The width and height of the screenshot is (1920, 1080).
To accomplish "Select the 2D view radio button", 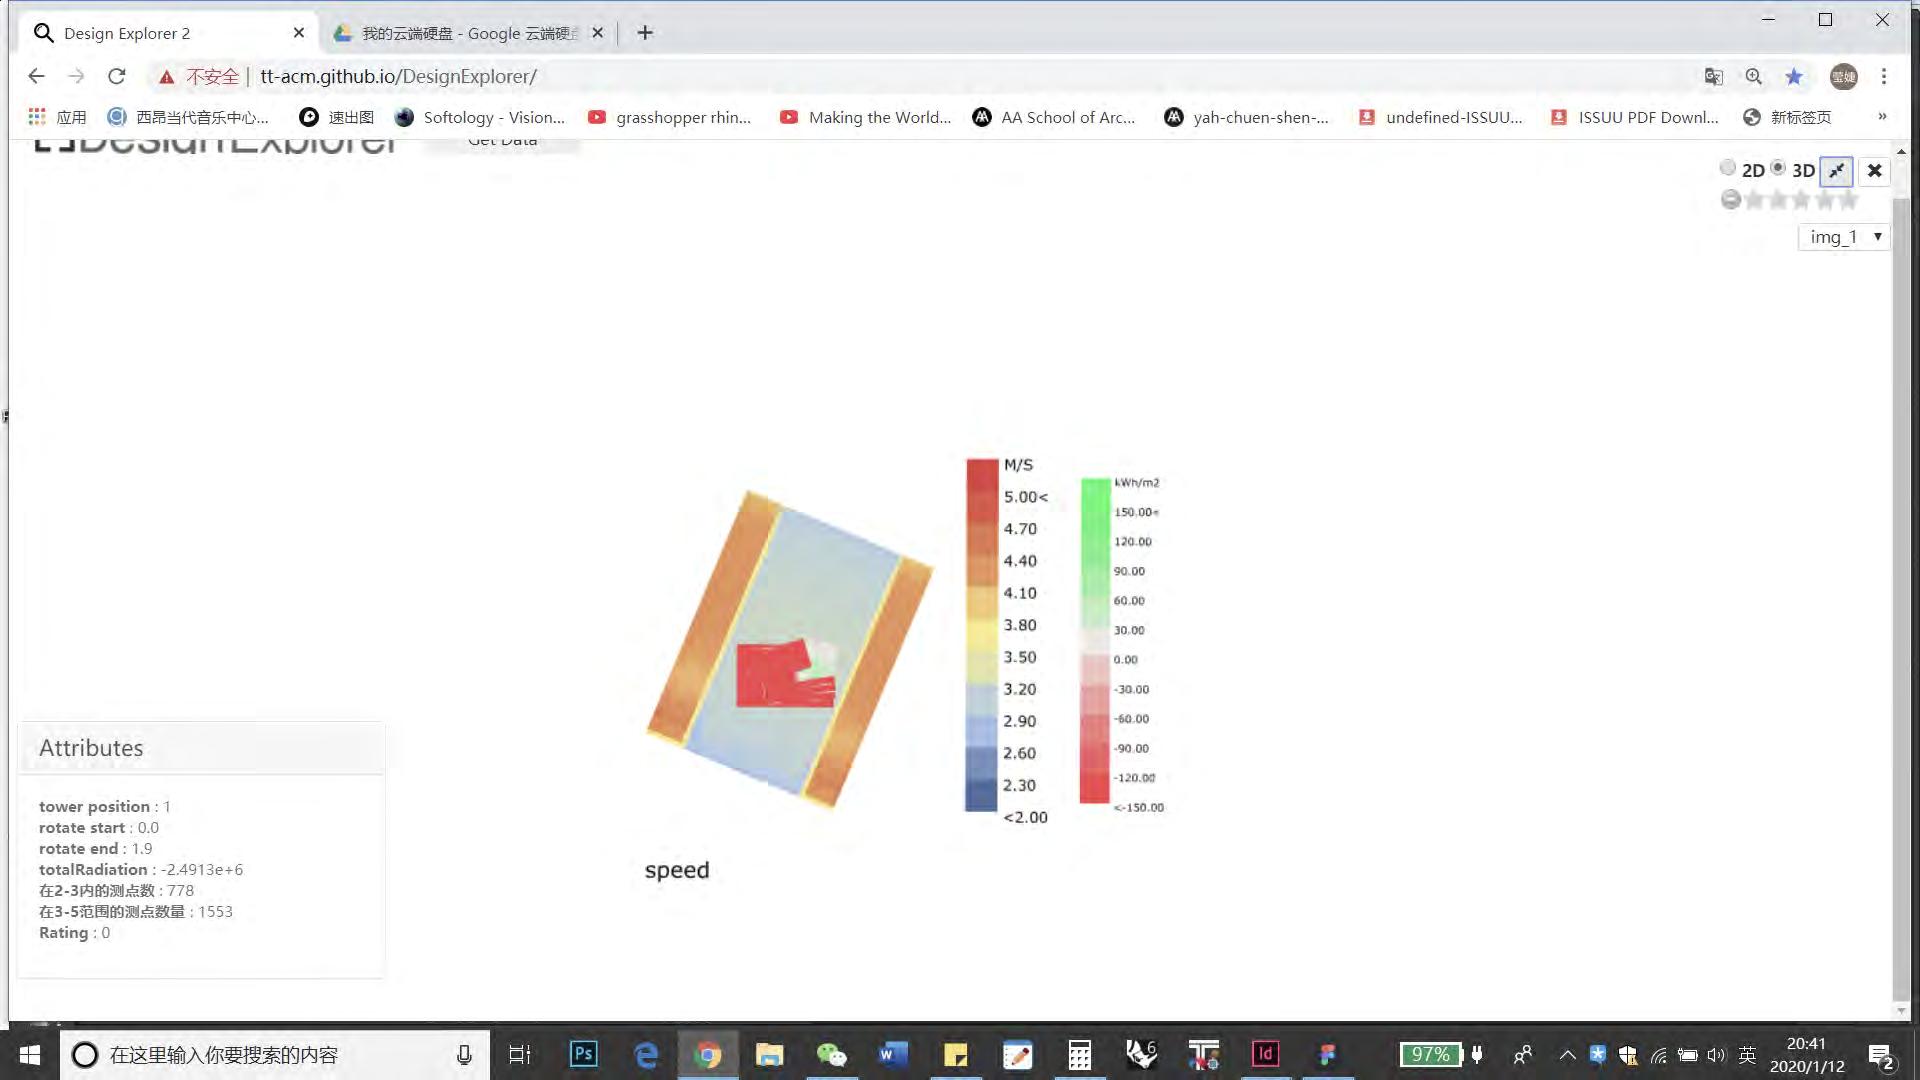I will (1727, 168).
